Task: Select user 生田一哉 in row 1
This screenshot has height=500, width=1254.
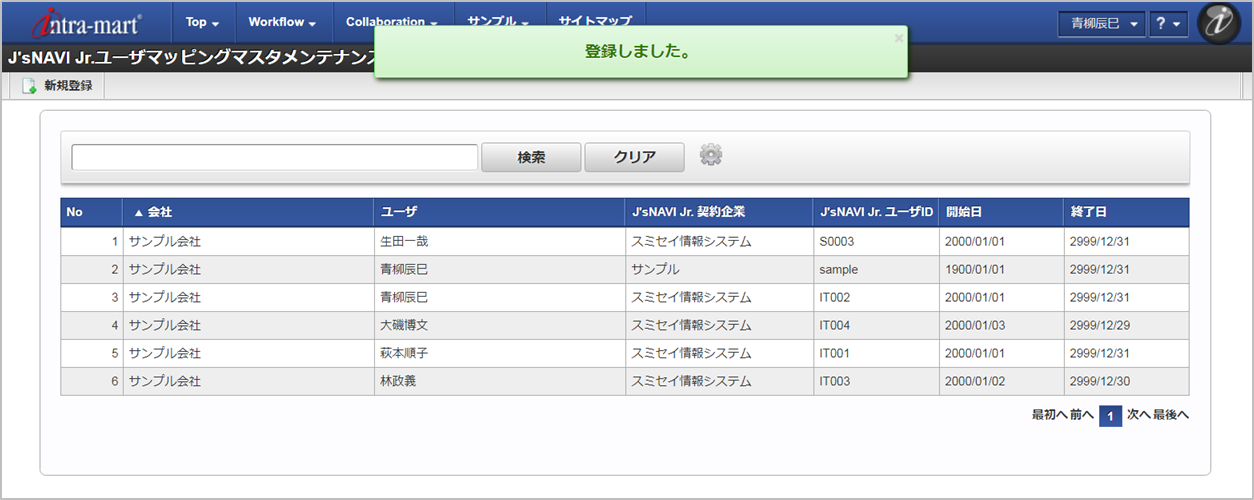Action: pos(500,241)
